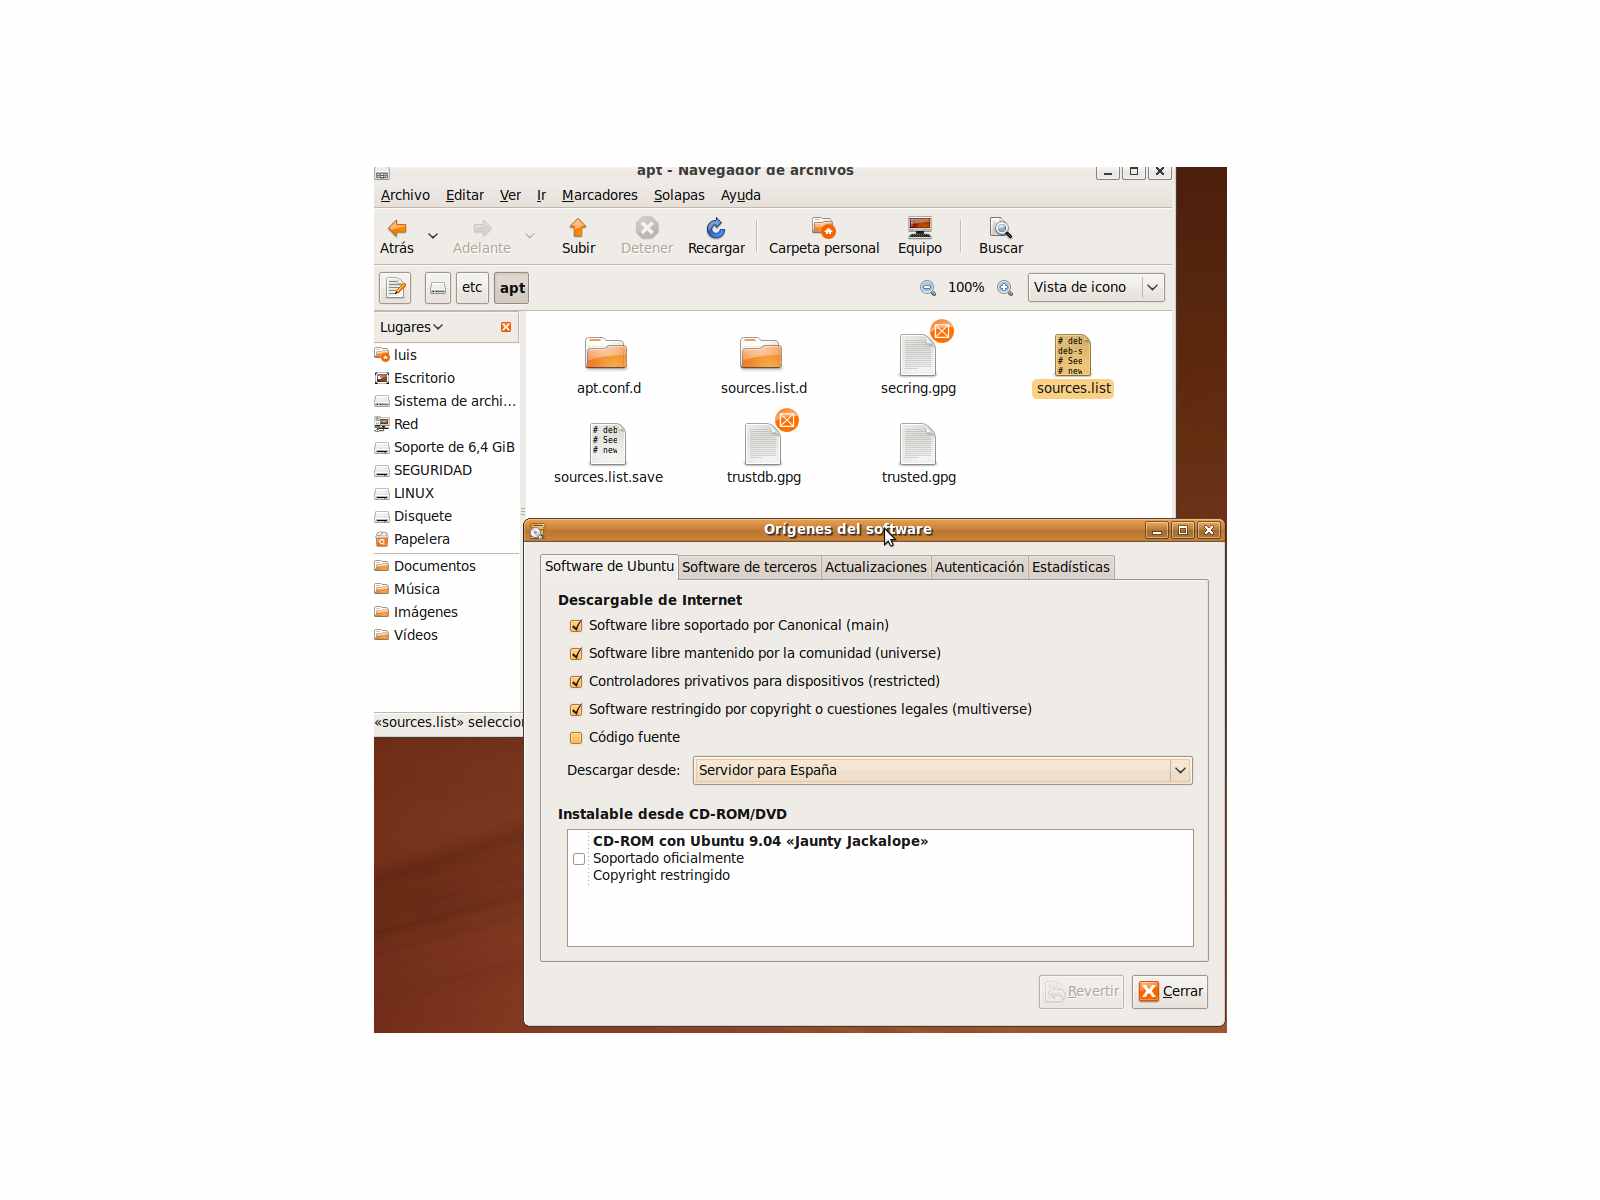The image size is (1600, 1200).
Task: Select the sources.list.d folder icon
Action: tap(761, 353)
